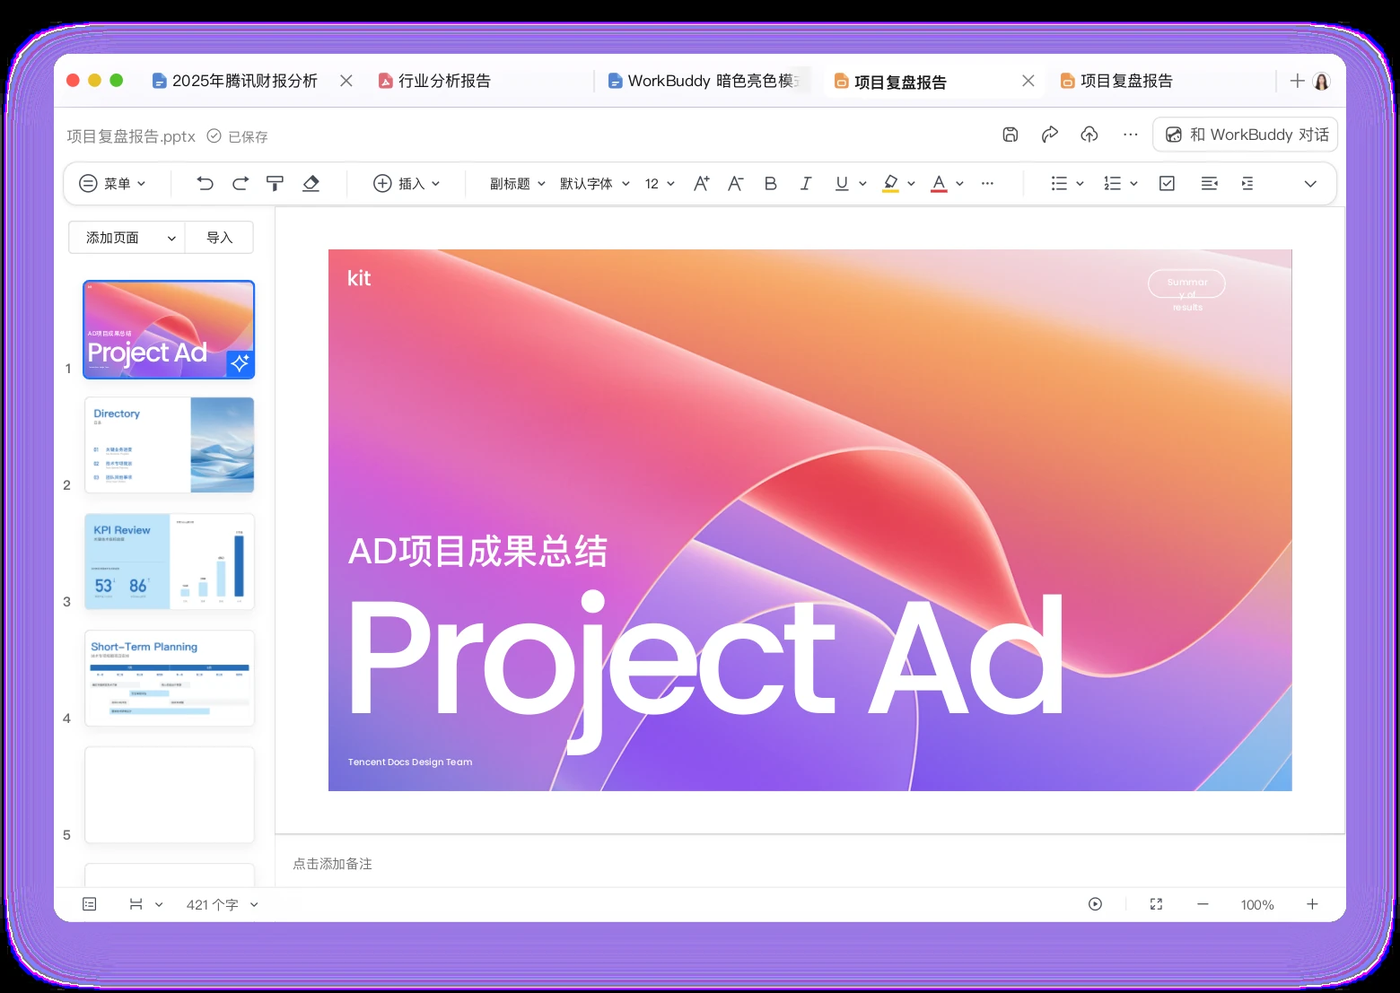1400x993 pixels.
Task: Click the share arrow icon
Action: click(x=1049, y=134)
